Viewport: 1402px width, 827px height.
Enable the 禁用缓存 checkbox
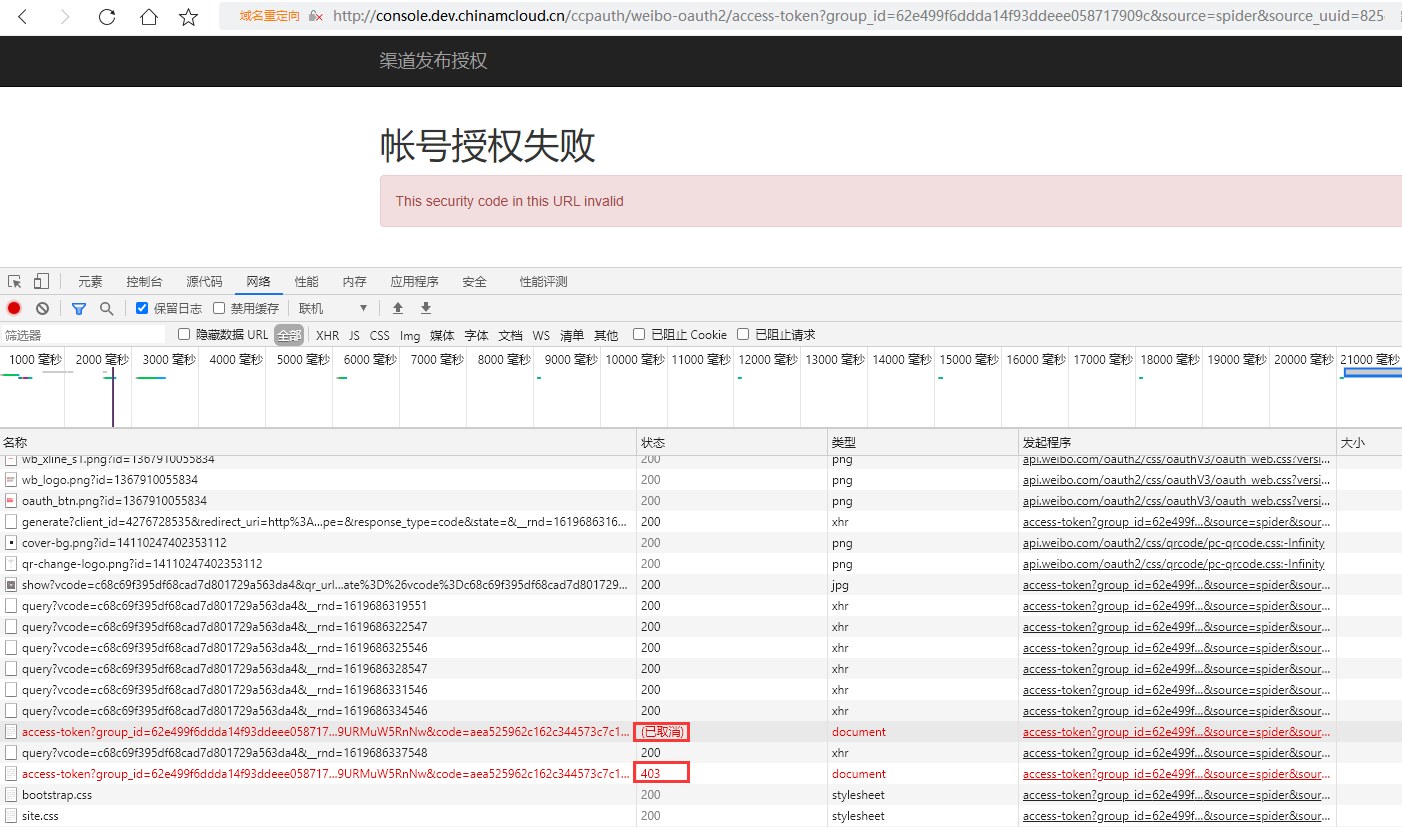coord(219,308)
